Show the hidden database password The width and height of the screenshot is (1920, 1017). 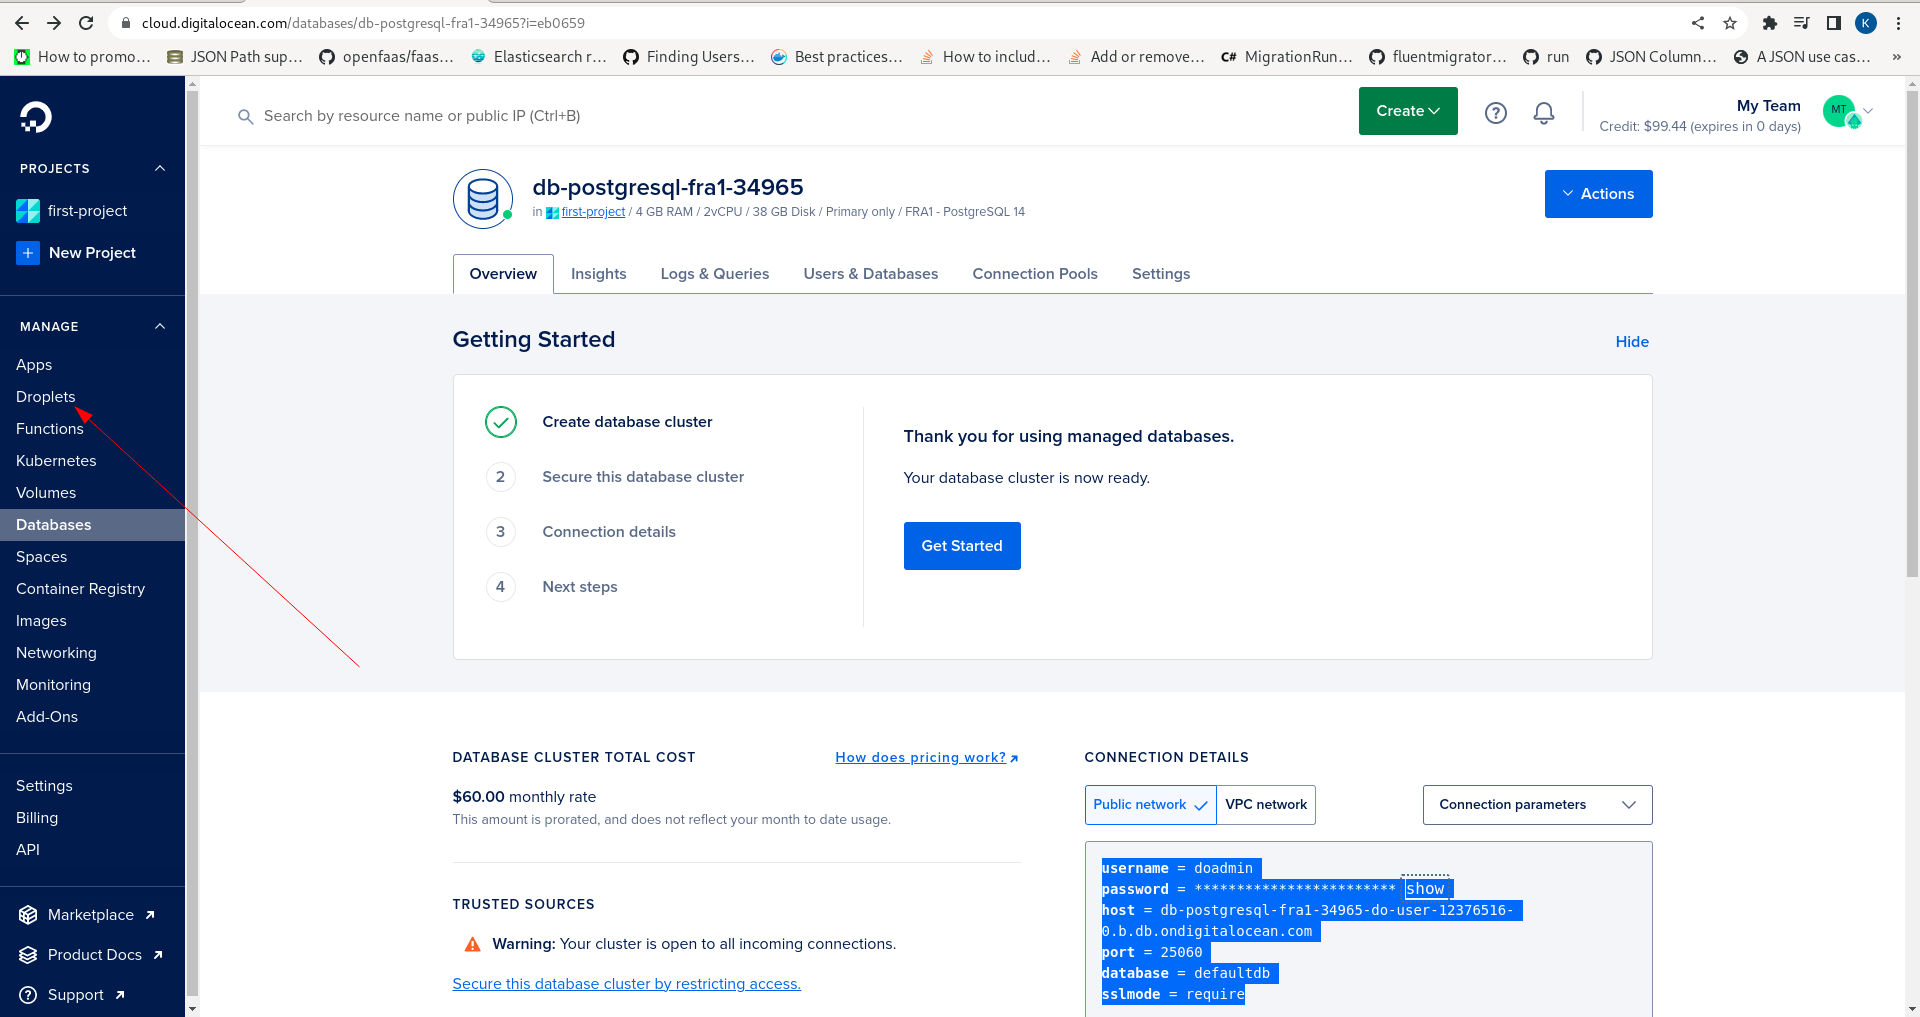click(x=1425, y=889)
